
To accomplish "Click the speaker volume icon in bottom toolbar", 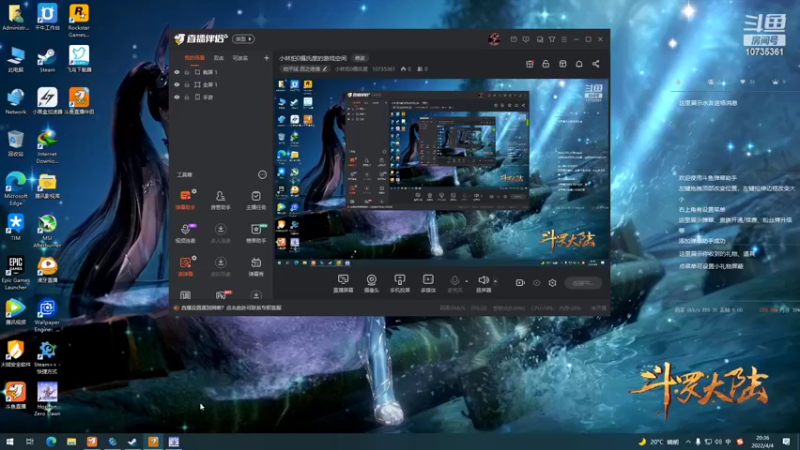I will [x=483, y=280].
